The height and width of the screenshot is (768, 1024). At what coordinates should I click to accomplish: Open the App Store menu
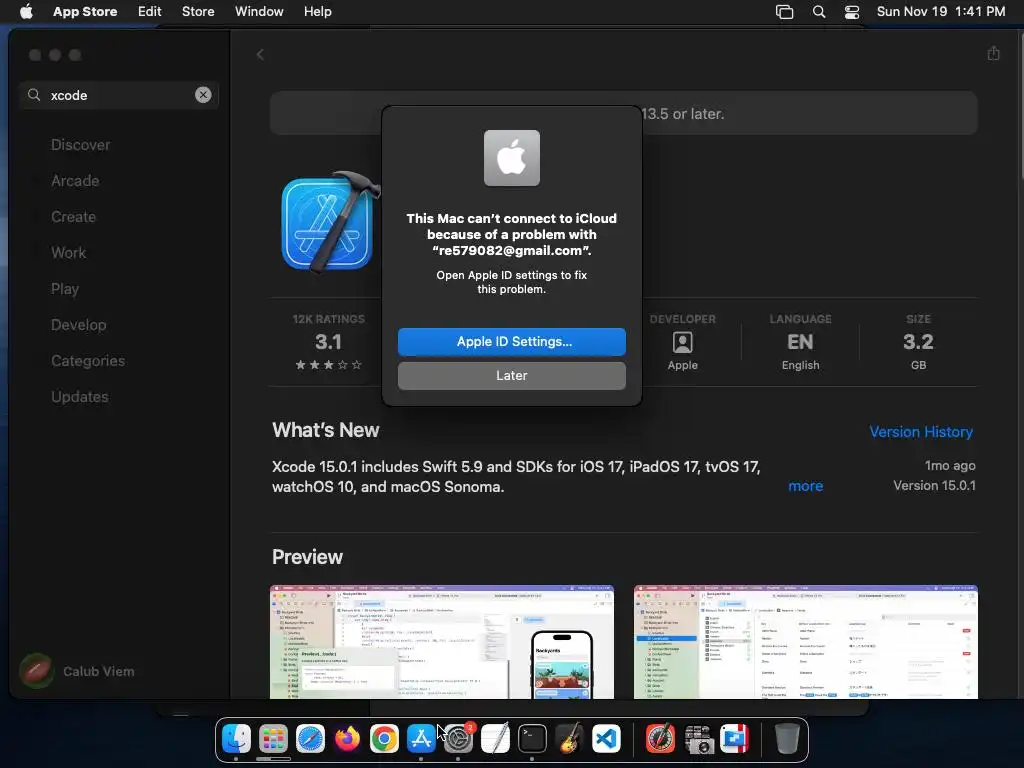point(85,11)
